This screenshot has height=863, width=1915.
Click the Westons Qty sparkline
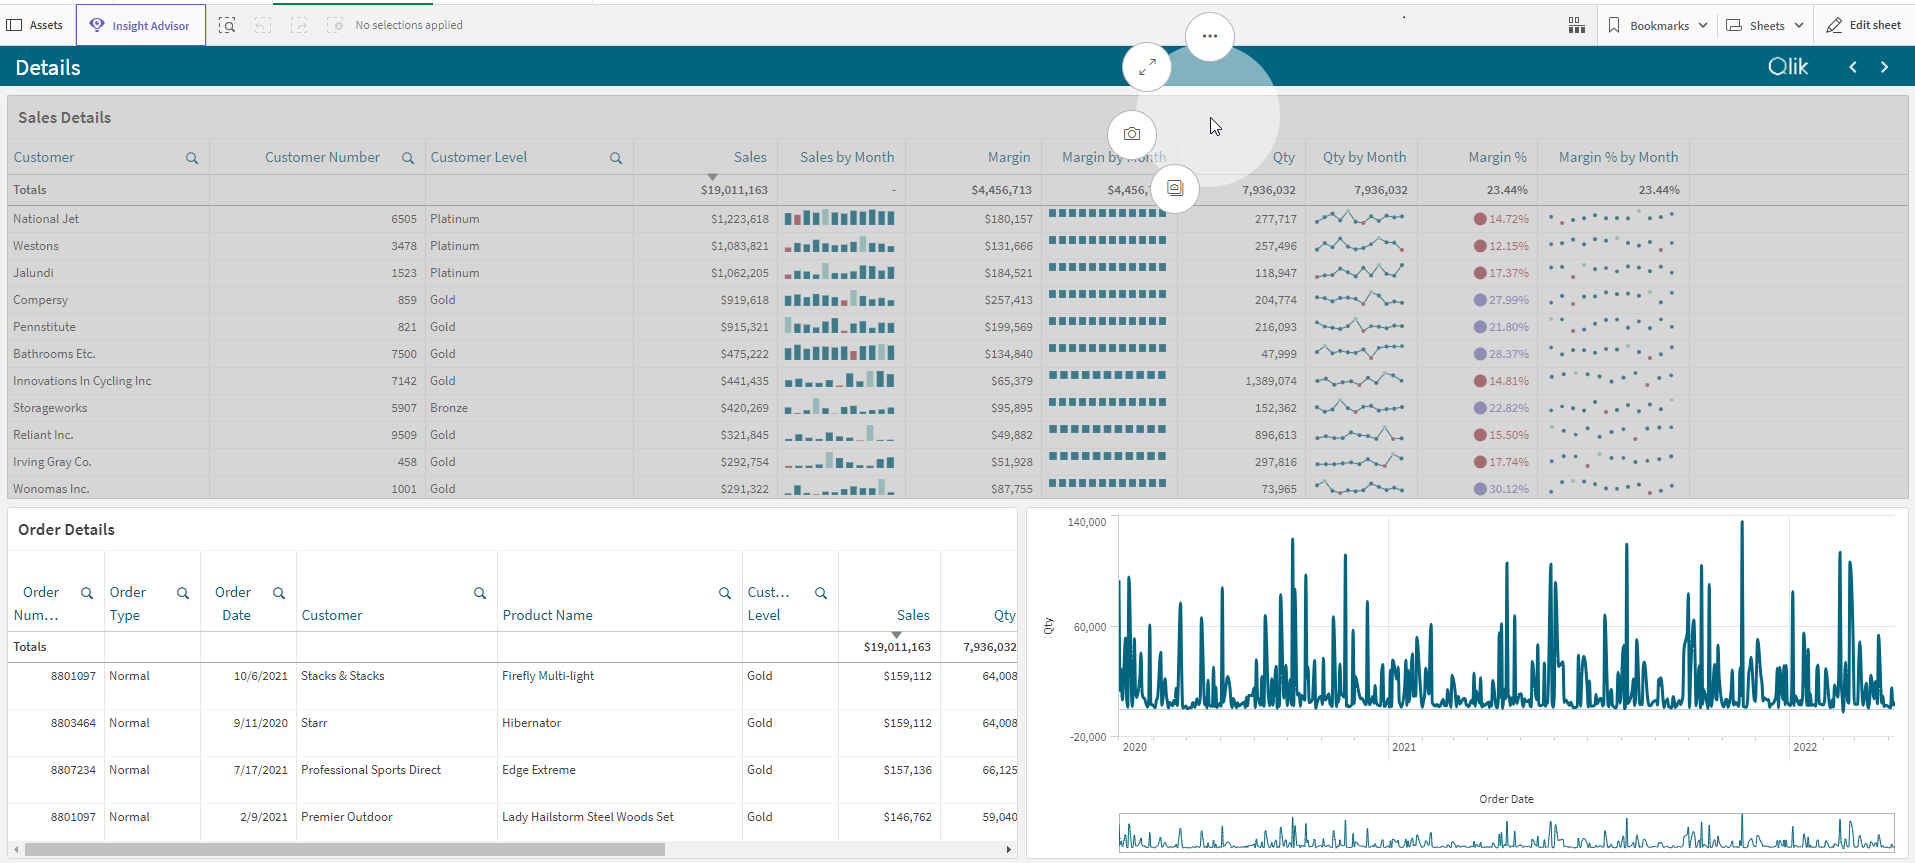(1359, 245)
